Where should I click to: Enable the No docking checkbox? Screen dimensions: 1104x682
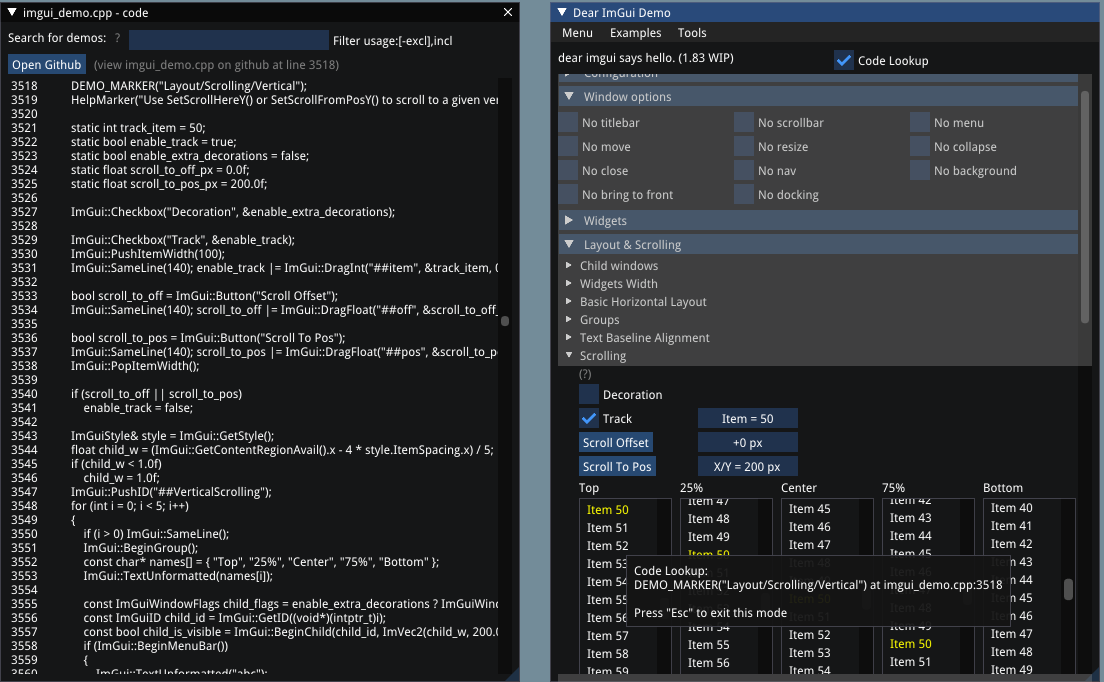(744, 194)
